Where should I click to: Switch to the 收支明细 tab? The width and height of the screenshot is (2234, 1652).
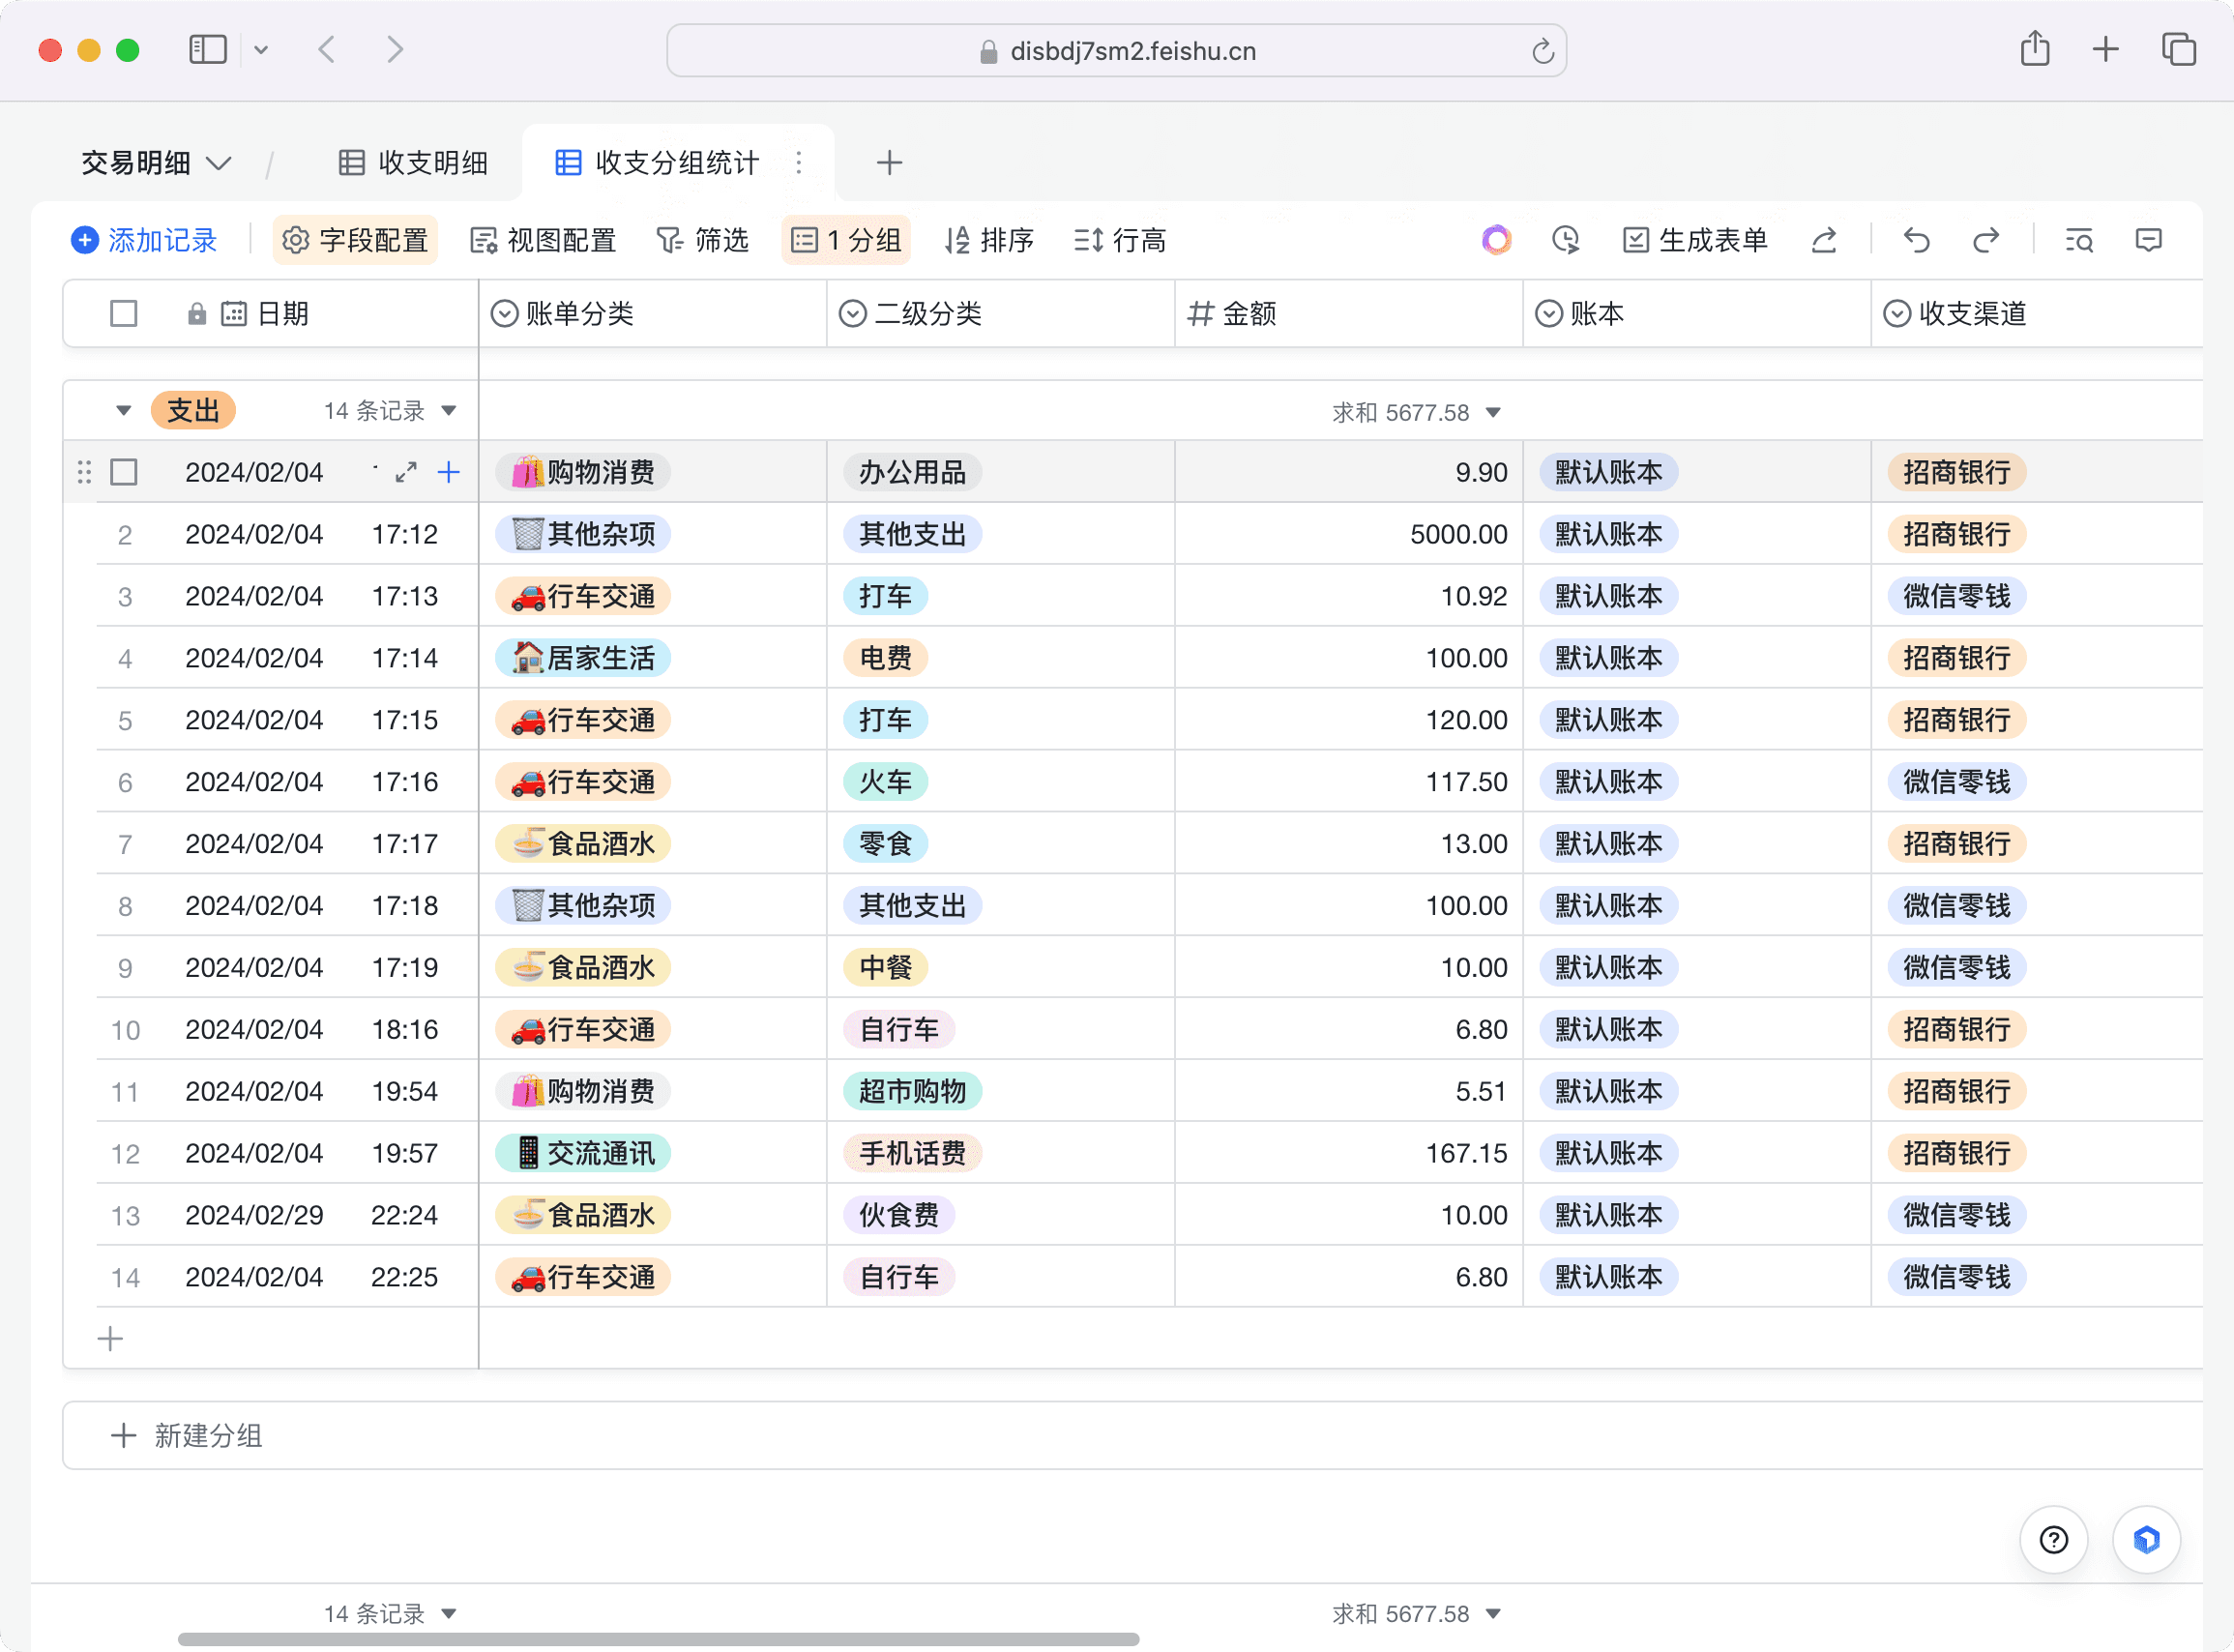point(414,163)
